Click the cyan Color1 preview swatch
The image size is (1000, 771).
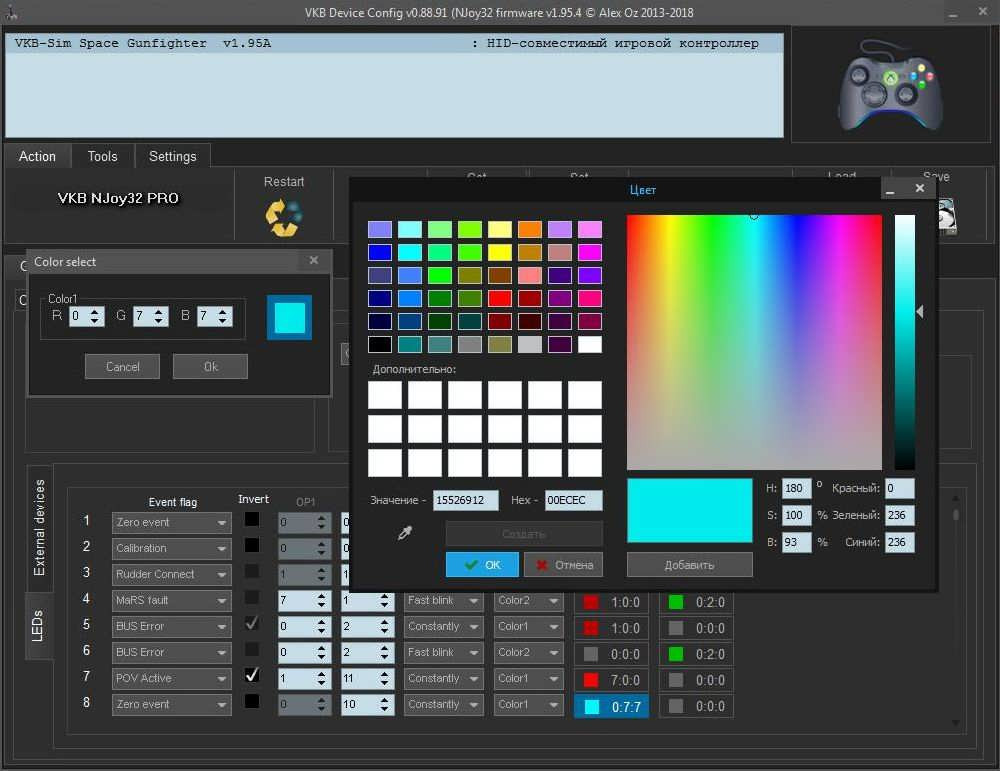(x=289, y=317)
